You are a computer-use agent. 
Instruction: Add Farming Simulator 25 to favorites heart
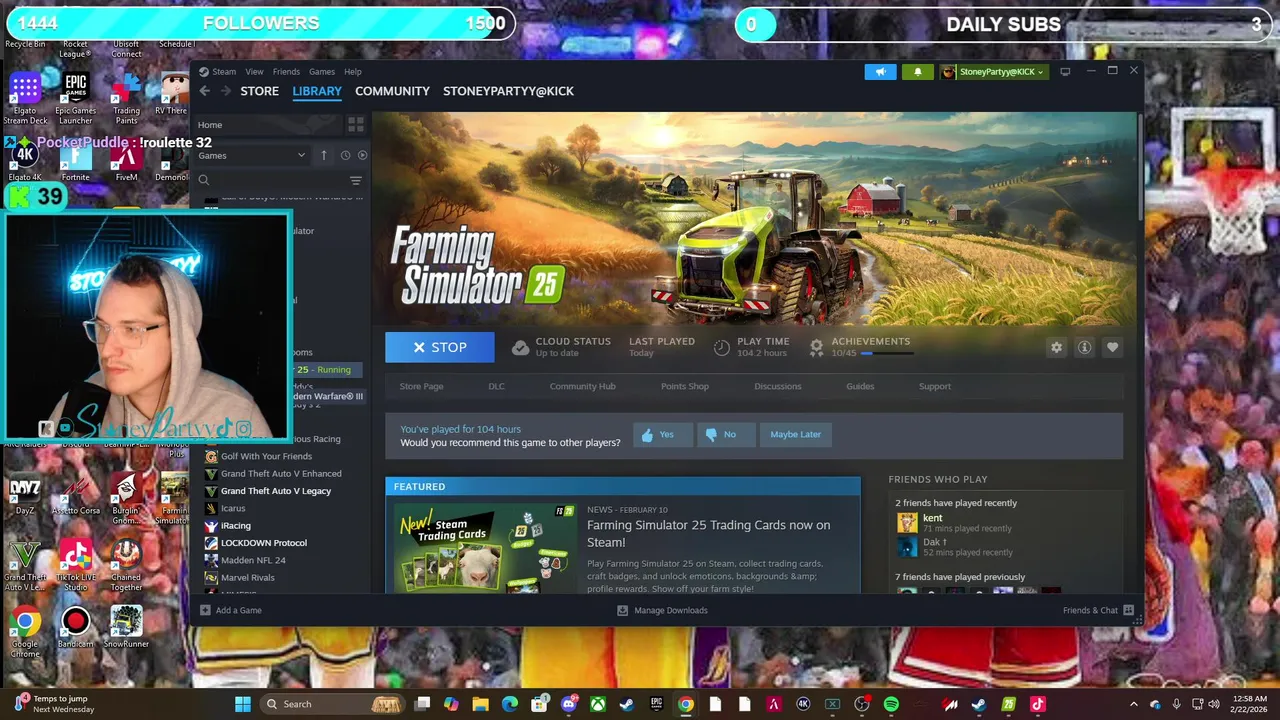[x=1112, y=347]
